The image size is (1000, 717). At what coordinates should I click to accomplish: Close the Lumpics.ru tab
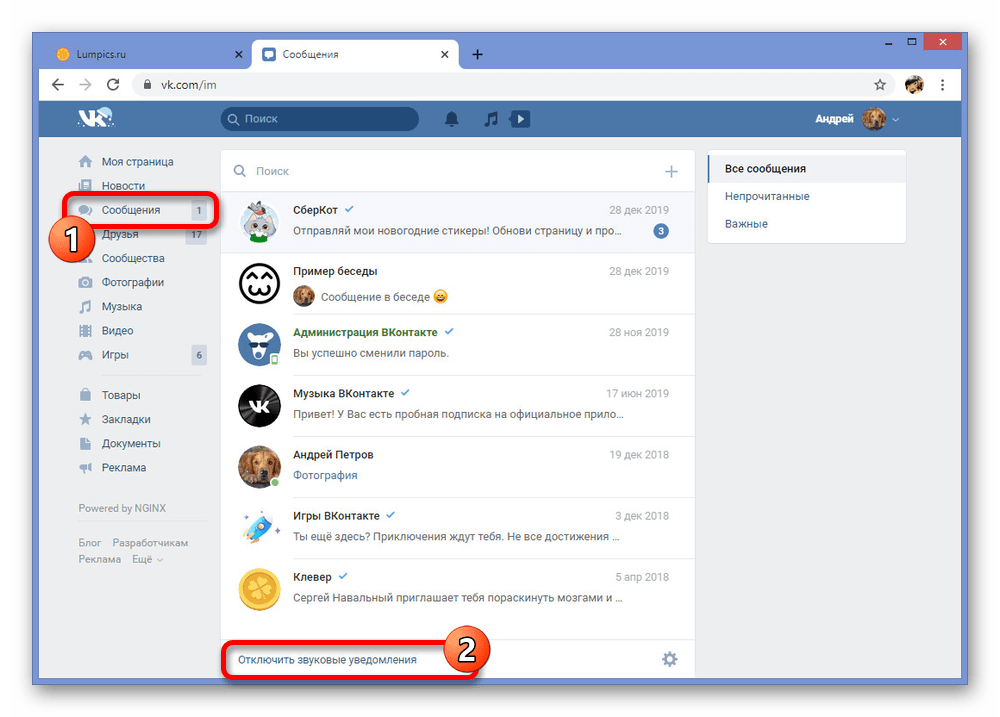point(239,54)
